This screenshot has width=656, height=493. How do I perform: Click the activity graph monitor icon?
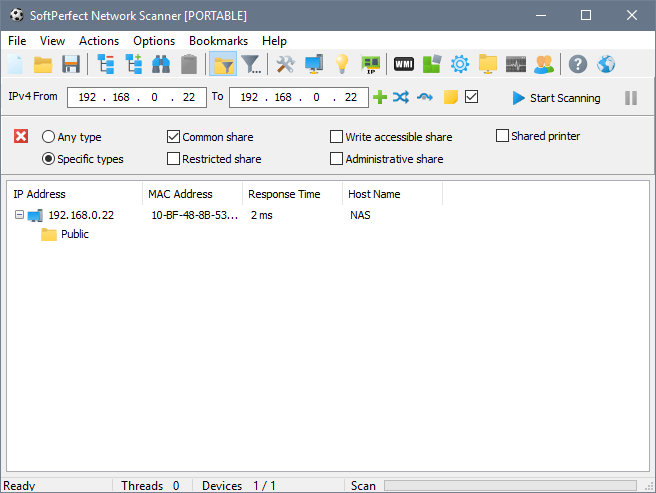pos(516,64)
